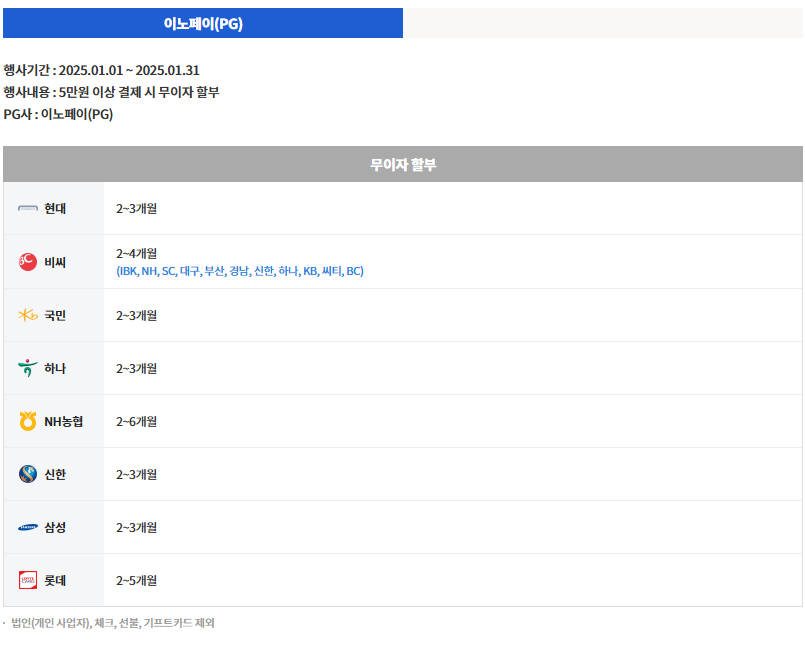The width and height of the screenshot is (805, 646).
Task: Click the yellow NH Nonghyup logo
Action: pos(28,421)
